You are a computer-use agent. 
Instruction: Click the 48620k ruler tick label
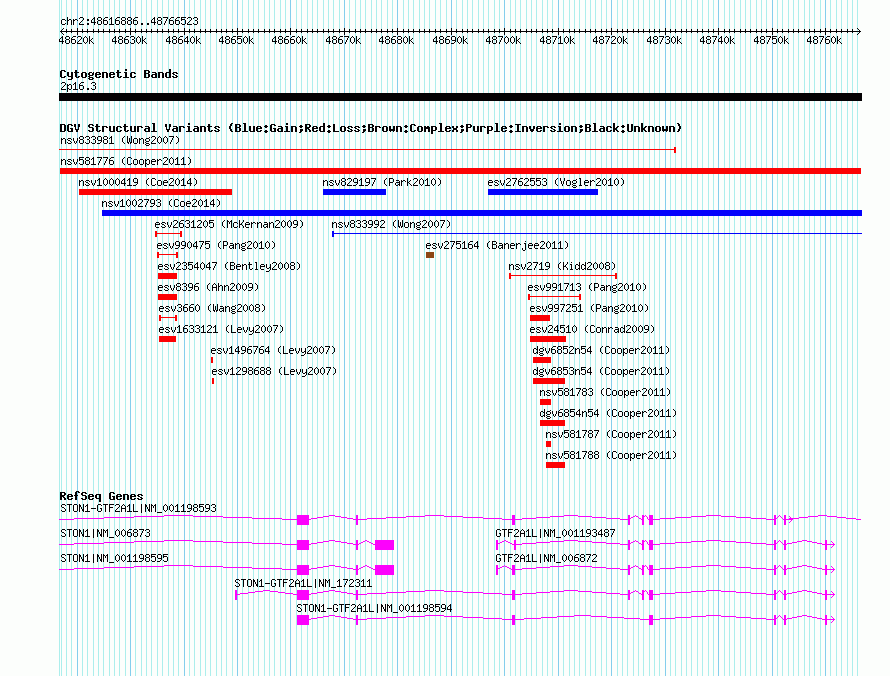[x=76, y=40]
